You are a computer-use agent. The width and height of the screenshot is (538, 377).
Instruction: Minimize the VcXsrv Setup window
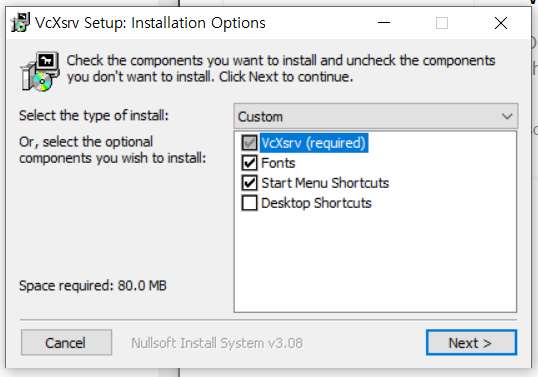(384, 23)
